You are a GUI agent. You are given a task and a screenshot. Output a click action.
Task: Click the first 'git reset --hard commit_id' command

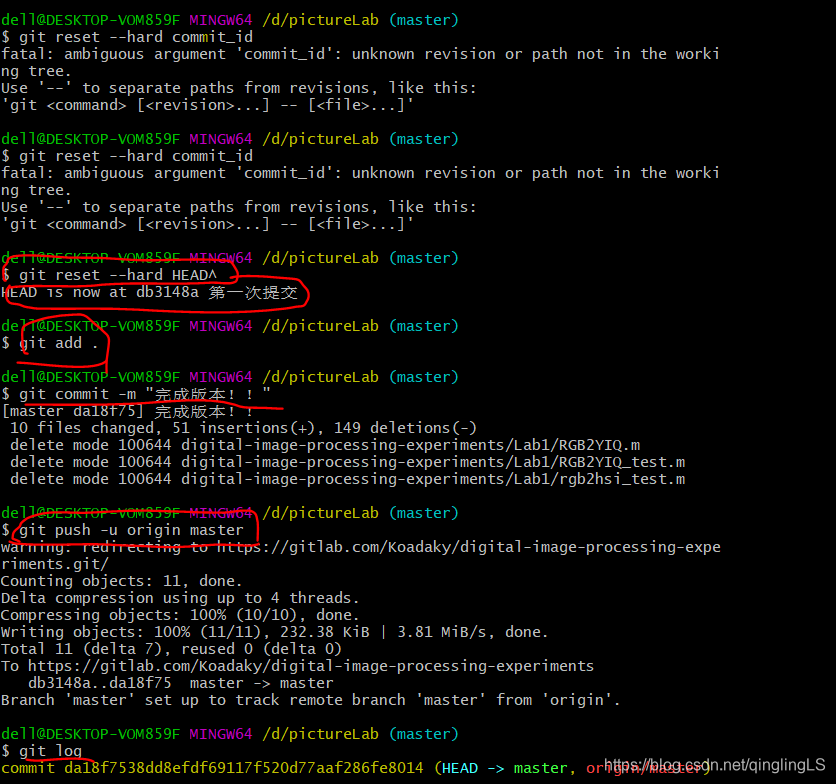point(127,37)
